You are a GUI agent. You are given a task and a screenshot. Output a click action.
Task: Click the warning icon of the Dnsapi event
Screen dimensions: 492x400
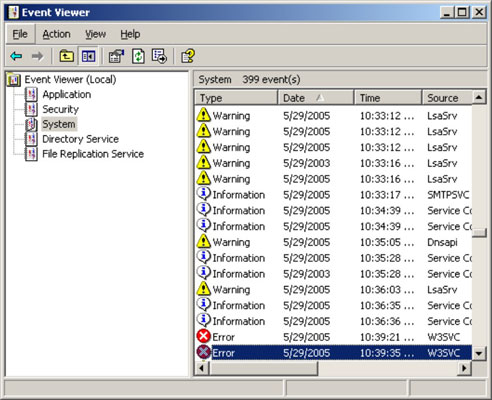203,241
